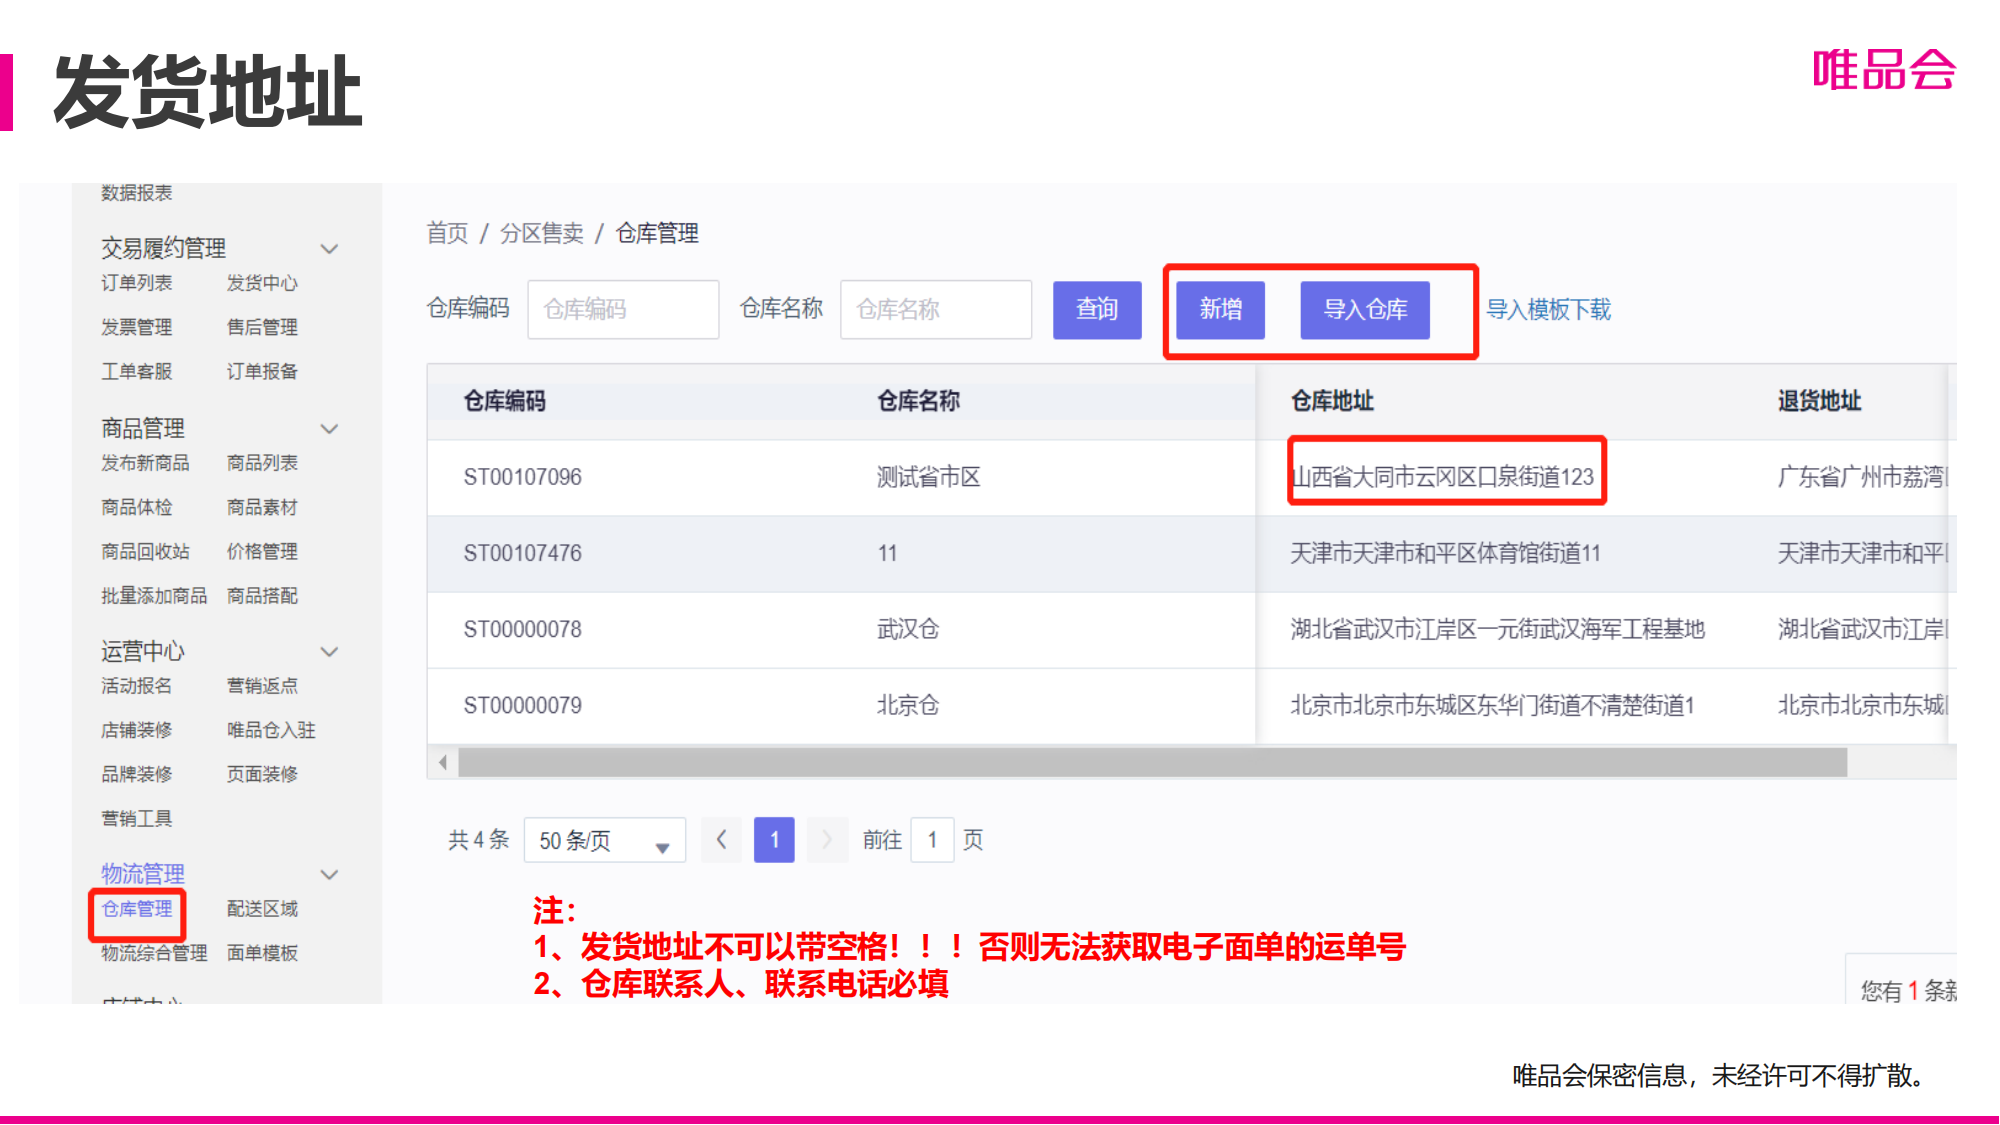Open 商品搭配 in sidebar
This screenshot has height=1125, width=2000.
262,596
